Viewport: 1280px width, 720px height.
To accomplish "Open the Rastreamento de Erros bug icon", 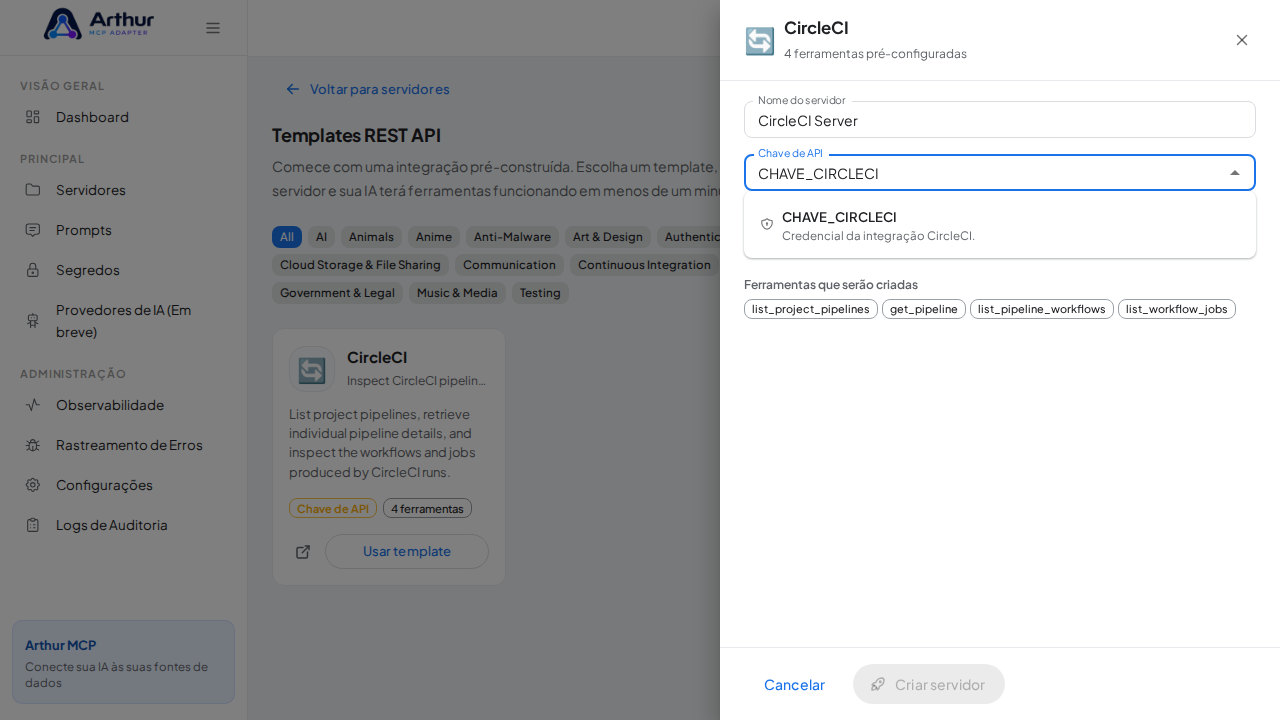I will pyautogui.click(x=33, y=445).
